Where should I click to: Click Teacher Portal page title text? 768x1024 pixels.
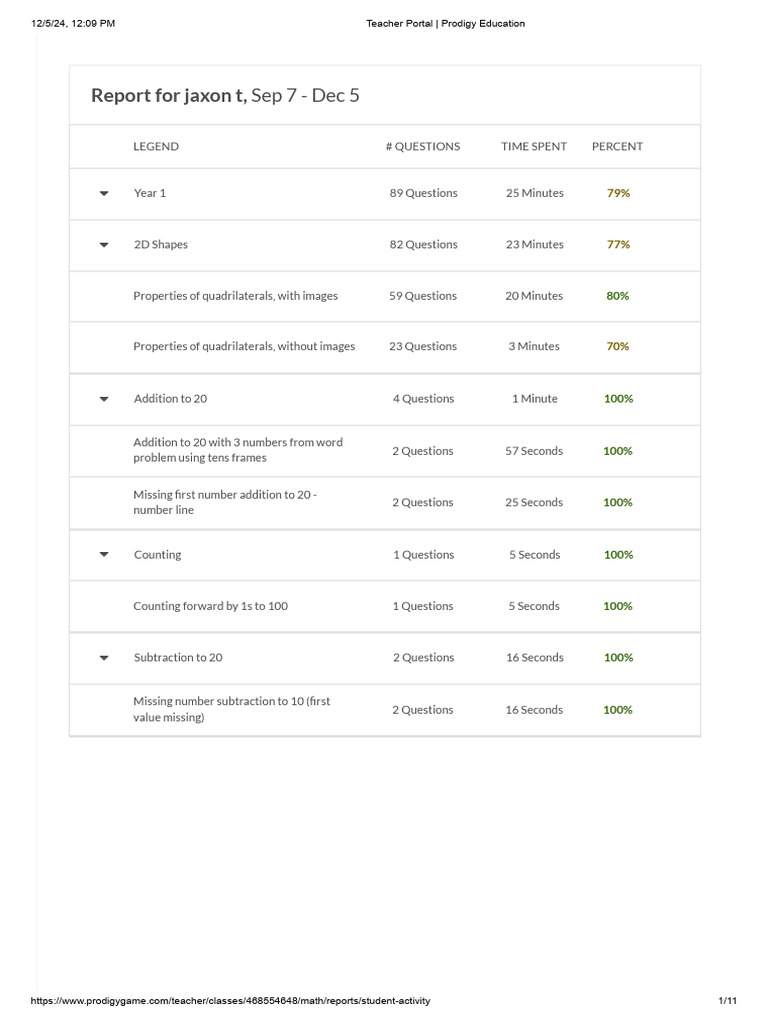445,23
